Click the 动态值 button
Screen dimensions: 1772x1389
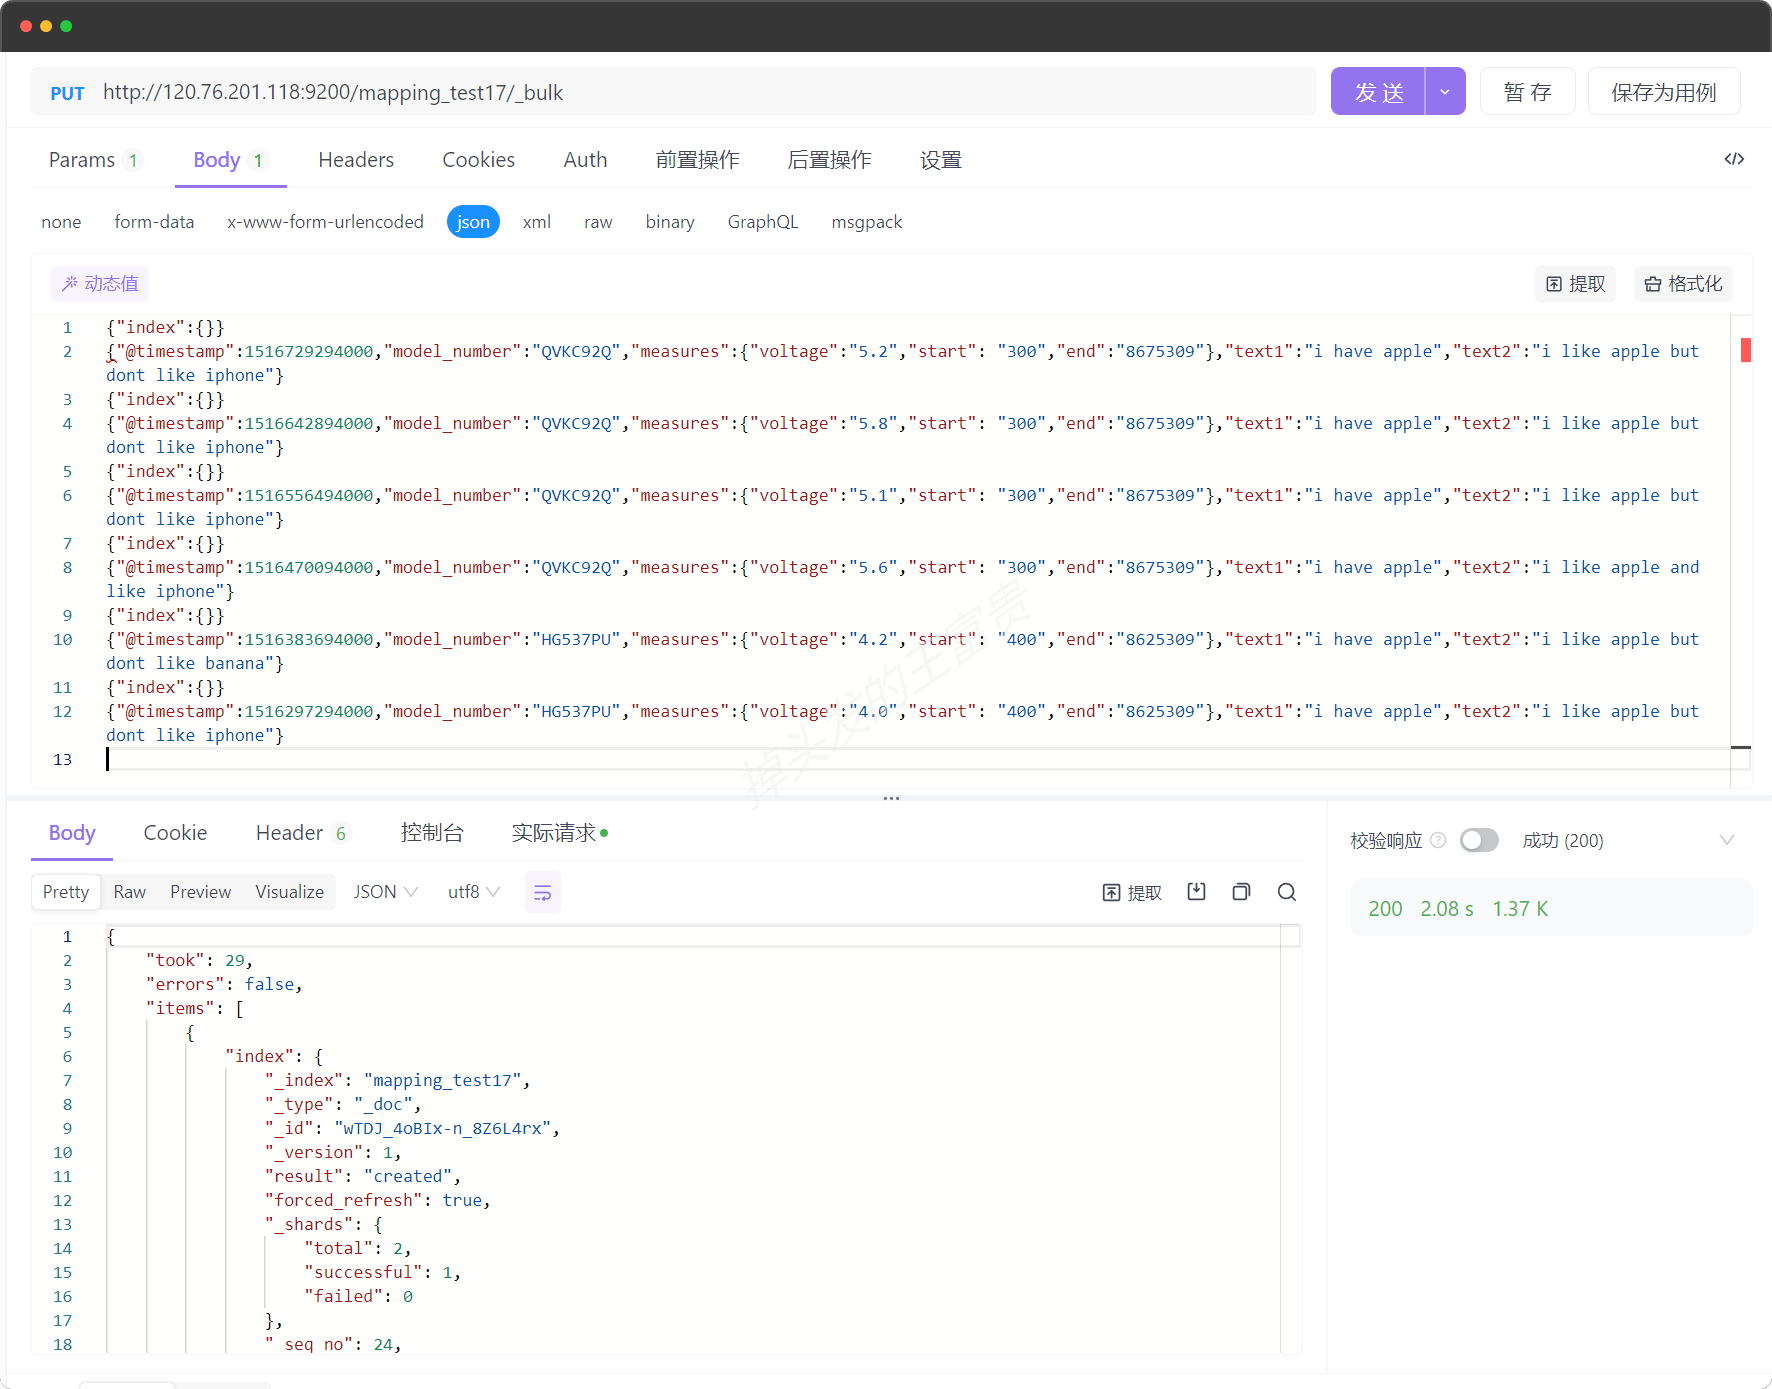click(x=100, y=284)
